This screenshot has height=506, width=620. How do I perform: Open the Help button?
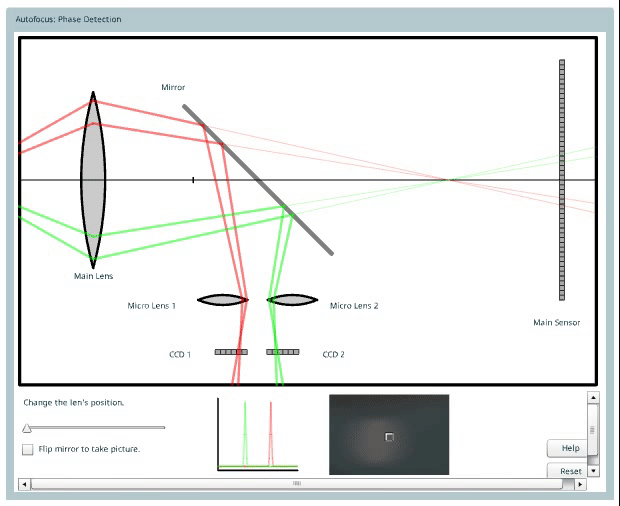[x=567, y=448]
